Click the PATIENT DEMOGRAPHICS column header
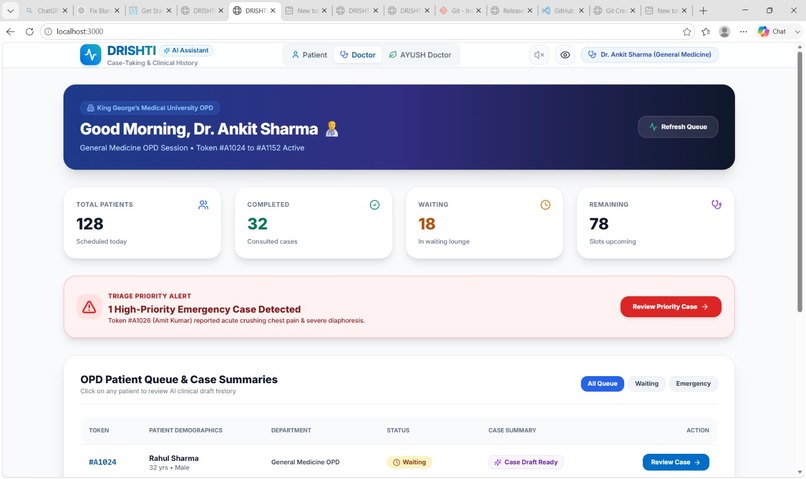The image size is (806, 479). point(186,431)
